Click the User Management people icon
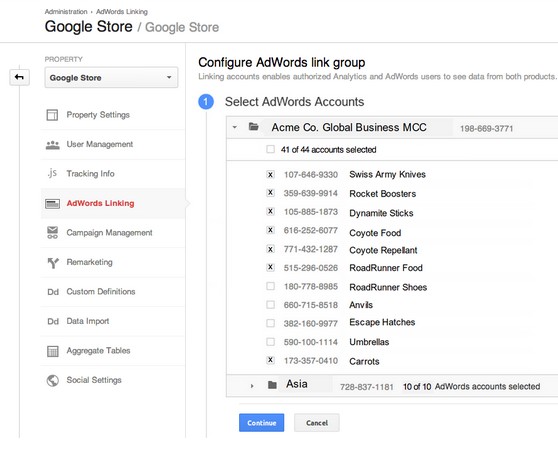558x449 pixels. [53, 145]
